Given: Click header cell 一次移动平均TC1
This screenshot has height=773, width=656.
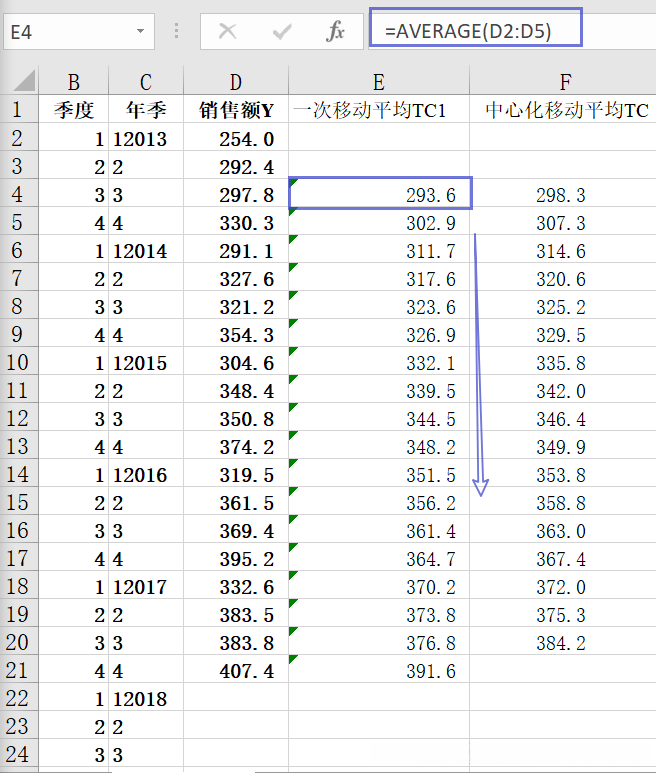Looking at the screenshot, I should [379, 109].
